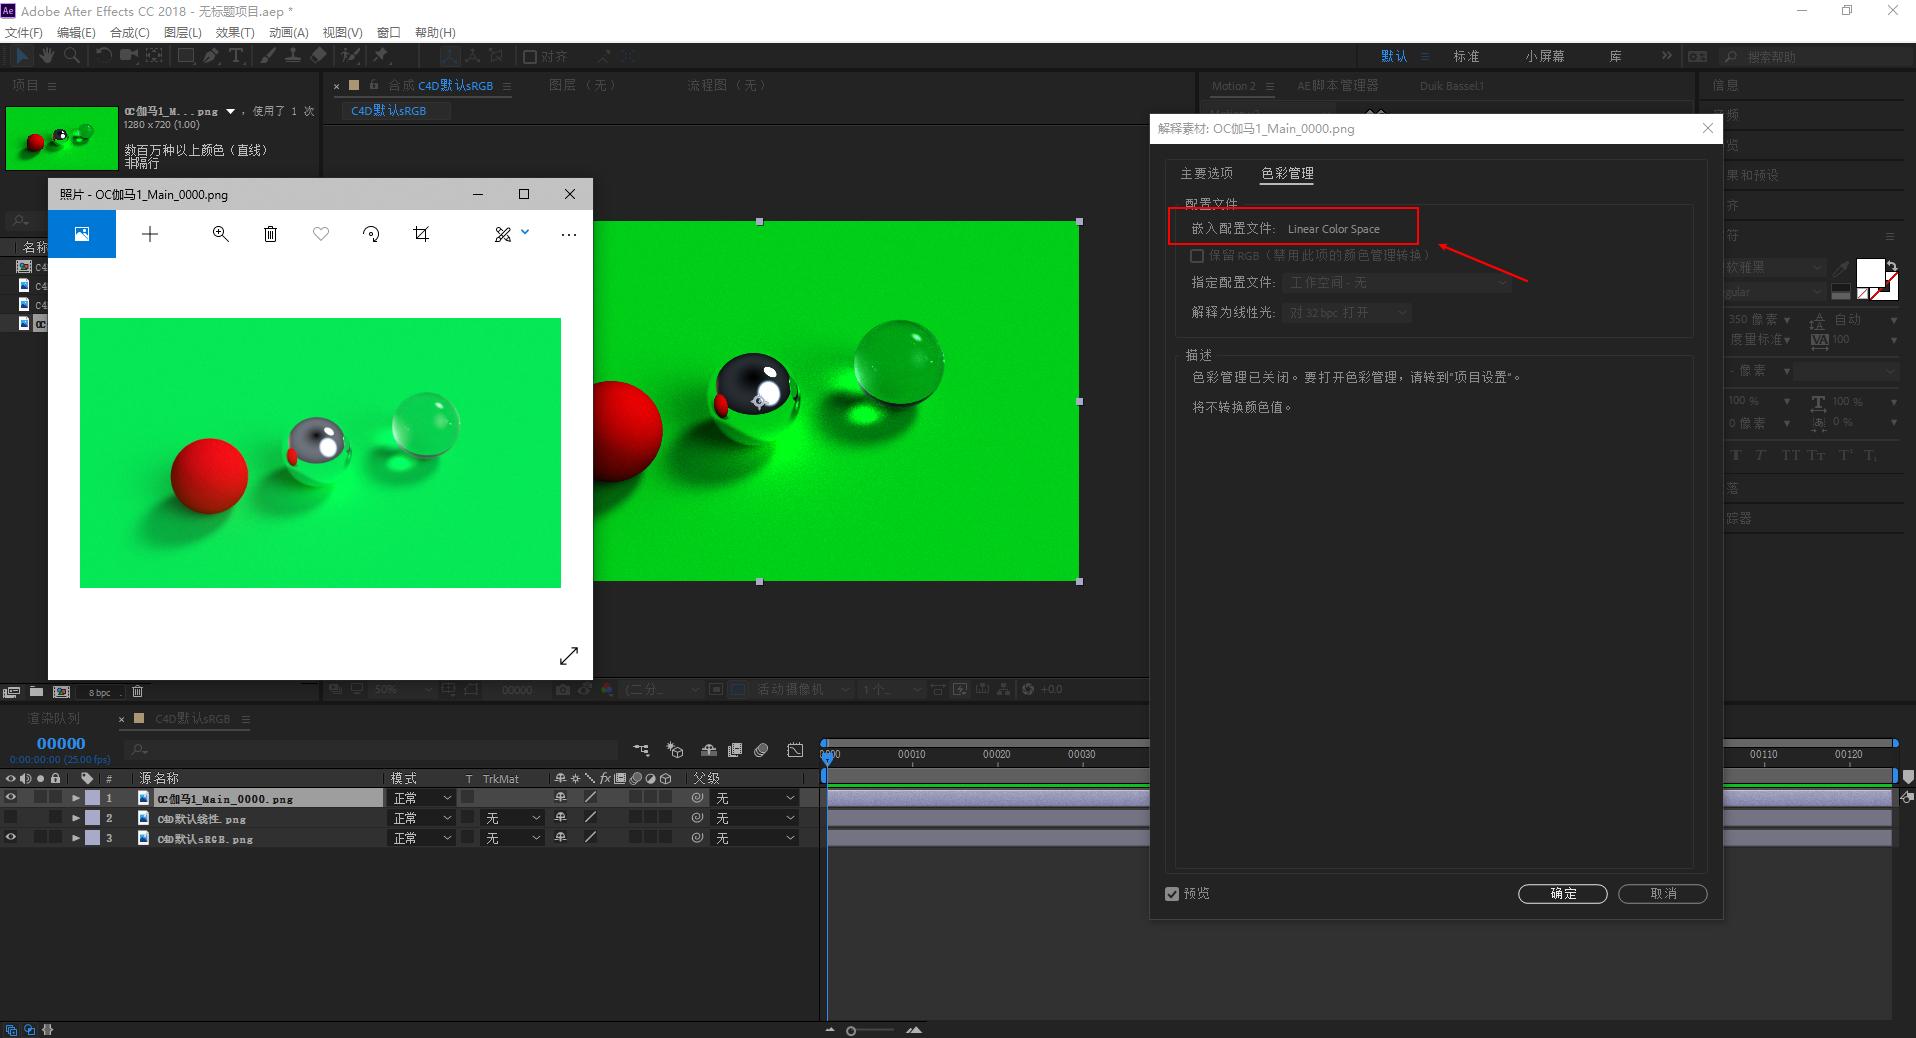Select the Brush tool in the toolbar
Image resolution: width=1916 pixels, height=1038 pixels.
click(268, 56)
